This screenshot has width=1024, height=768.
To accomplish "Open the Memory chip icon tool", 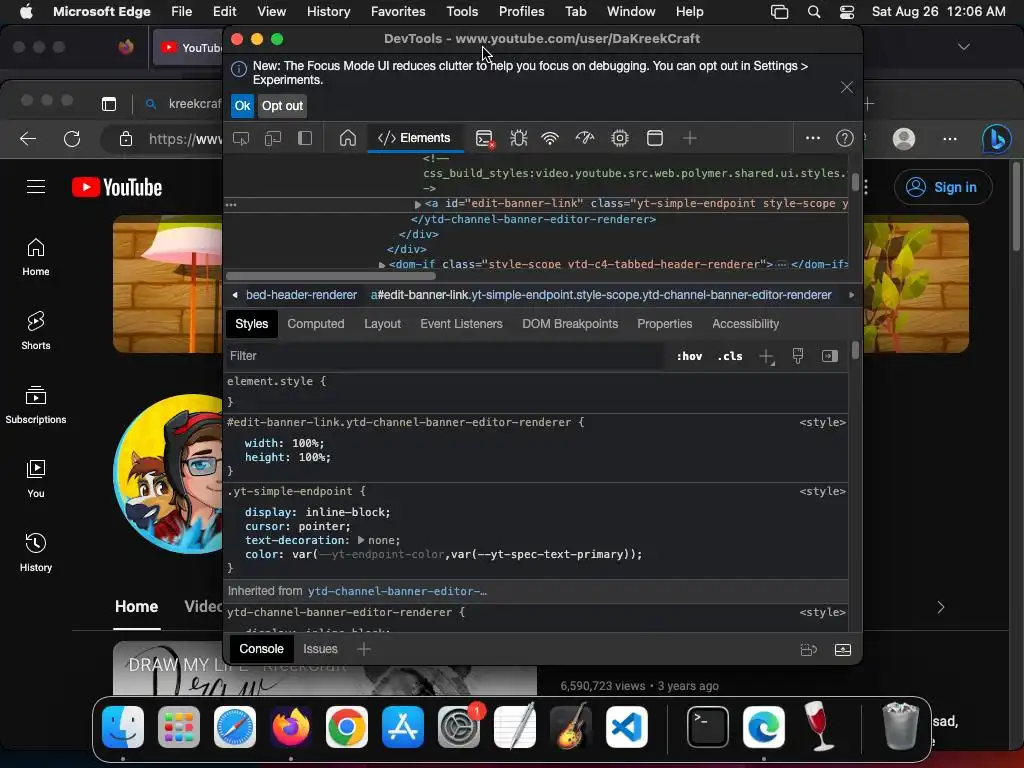I will [x=619, y=138].
